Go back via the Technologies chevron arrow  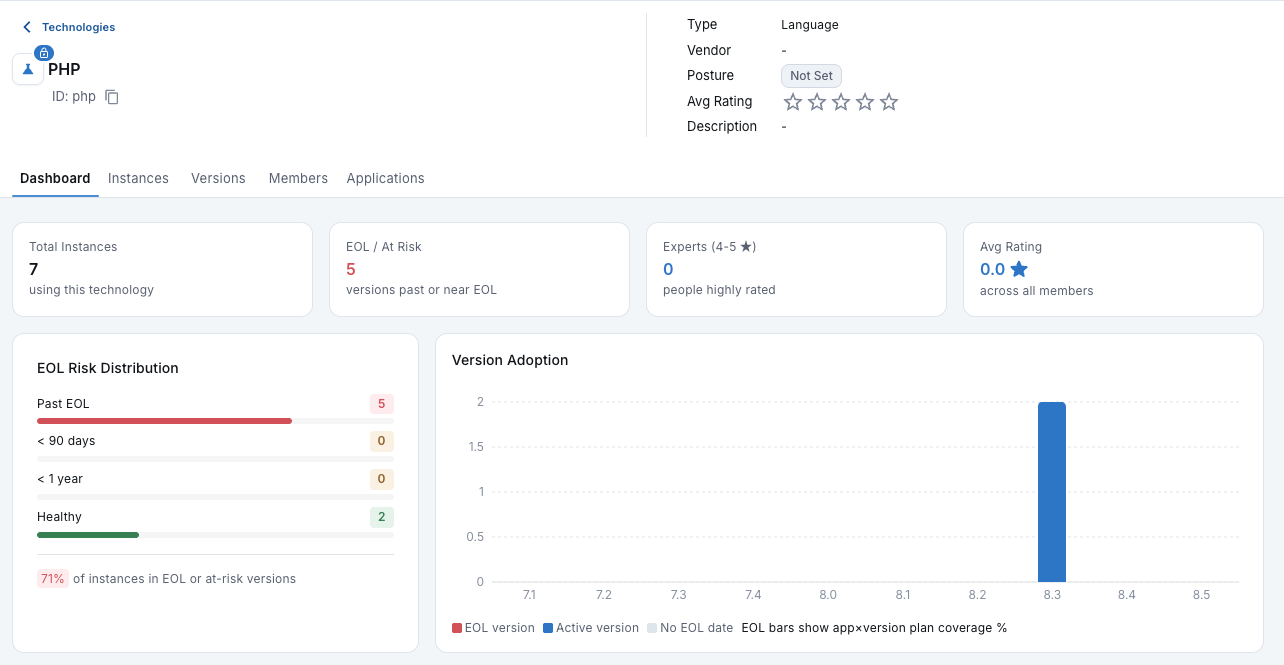click(x=27, y=27)
